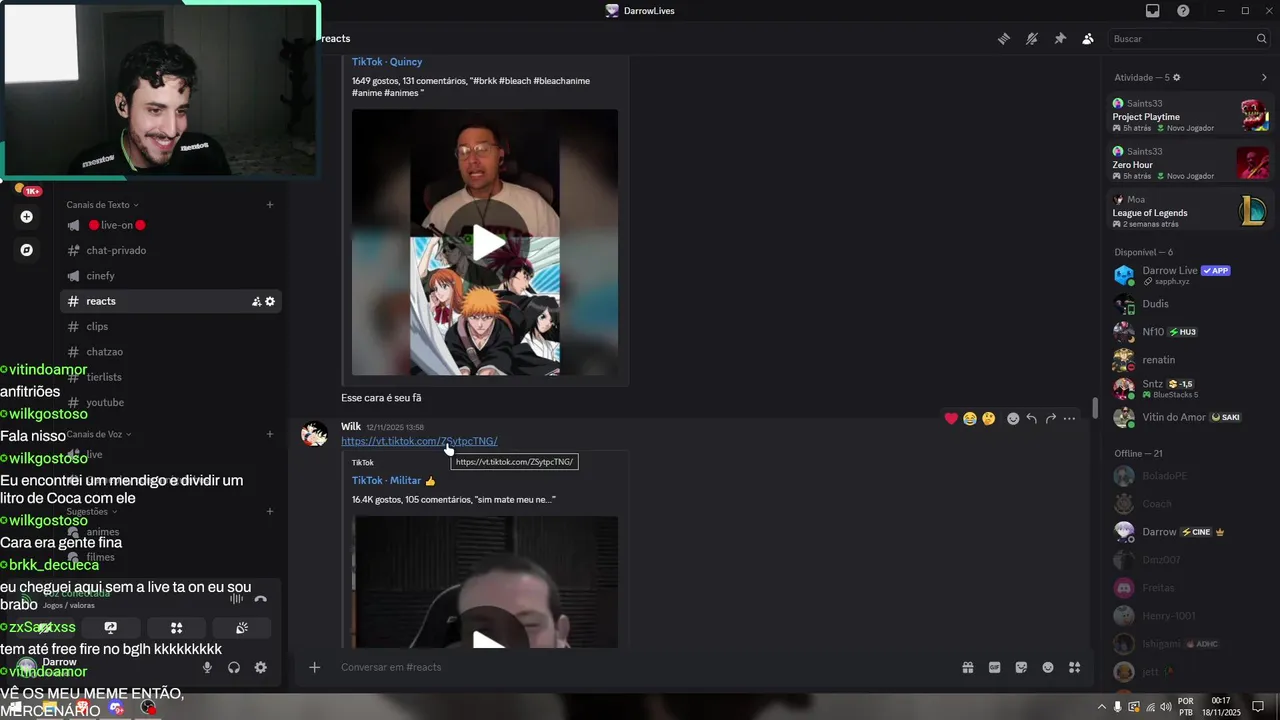Image resolution: width=1280 pixels, height=720 pixels.
Task: Forward Wilk's message arrow
Action: pyautogui.click(x=1051, y=419)
